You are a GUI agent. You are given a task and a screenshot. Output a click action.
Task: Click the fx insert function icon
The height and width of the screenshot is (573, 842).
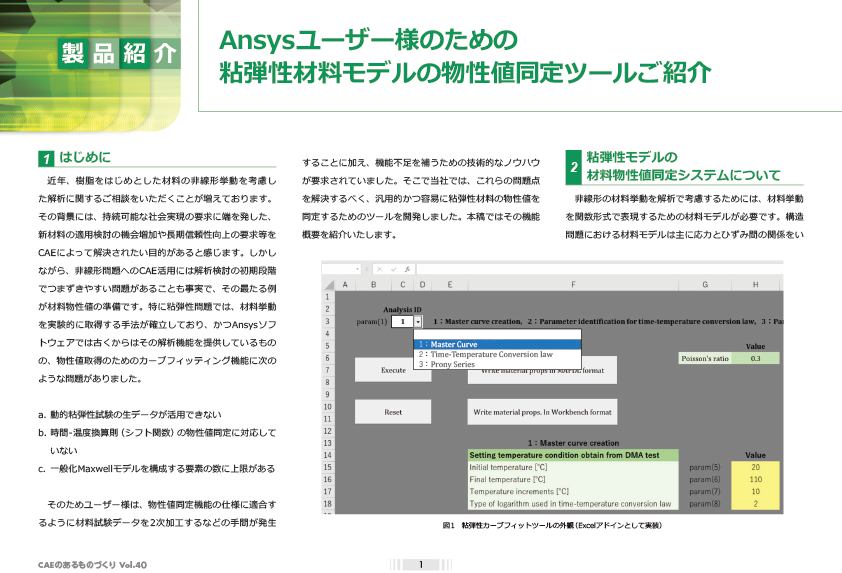coord(408,269)
